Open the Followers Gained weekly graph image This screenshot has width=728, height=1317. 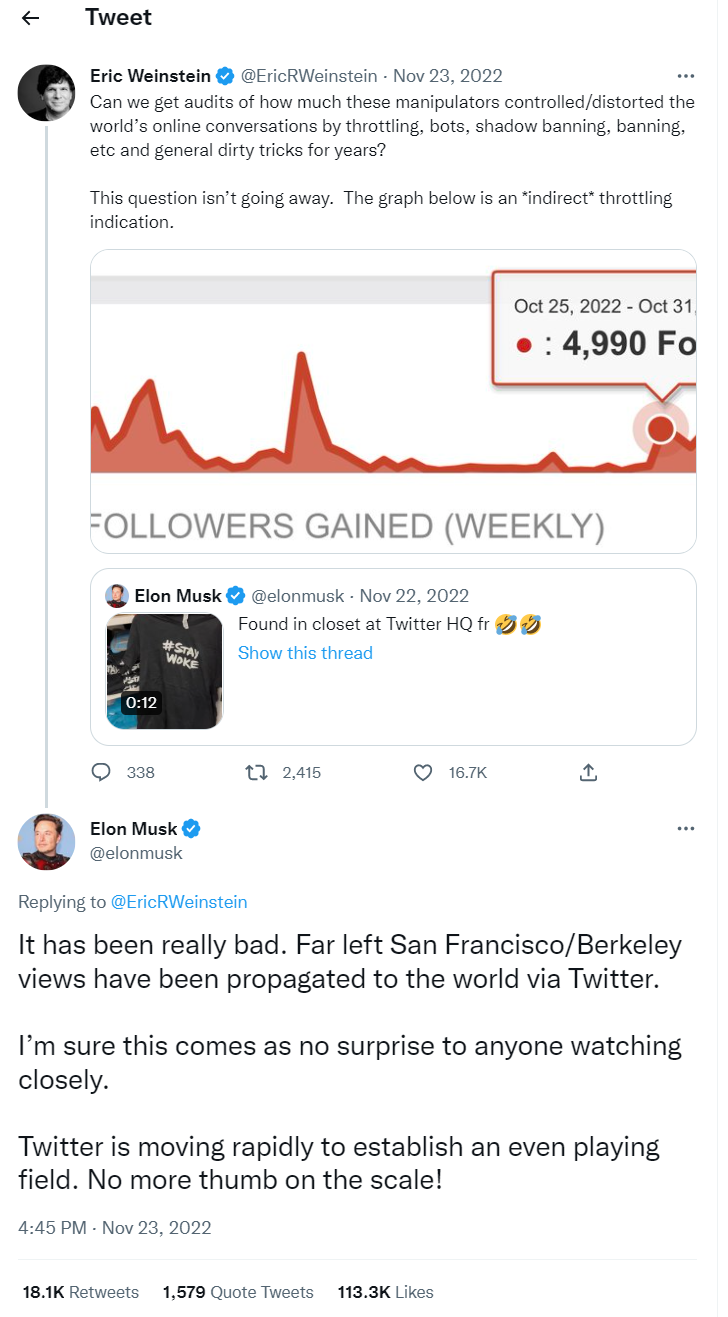click(x=393, y=401)
